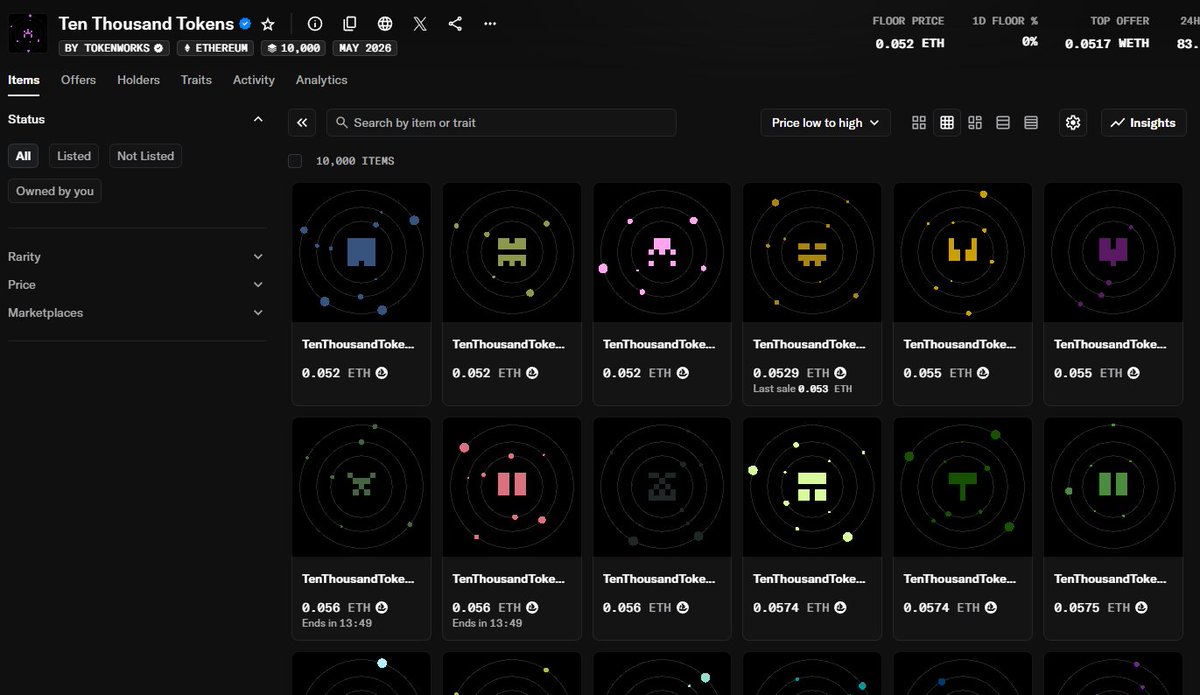
Task: Switch to large grid view icon
Action: point(919,123)
